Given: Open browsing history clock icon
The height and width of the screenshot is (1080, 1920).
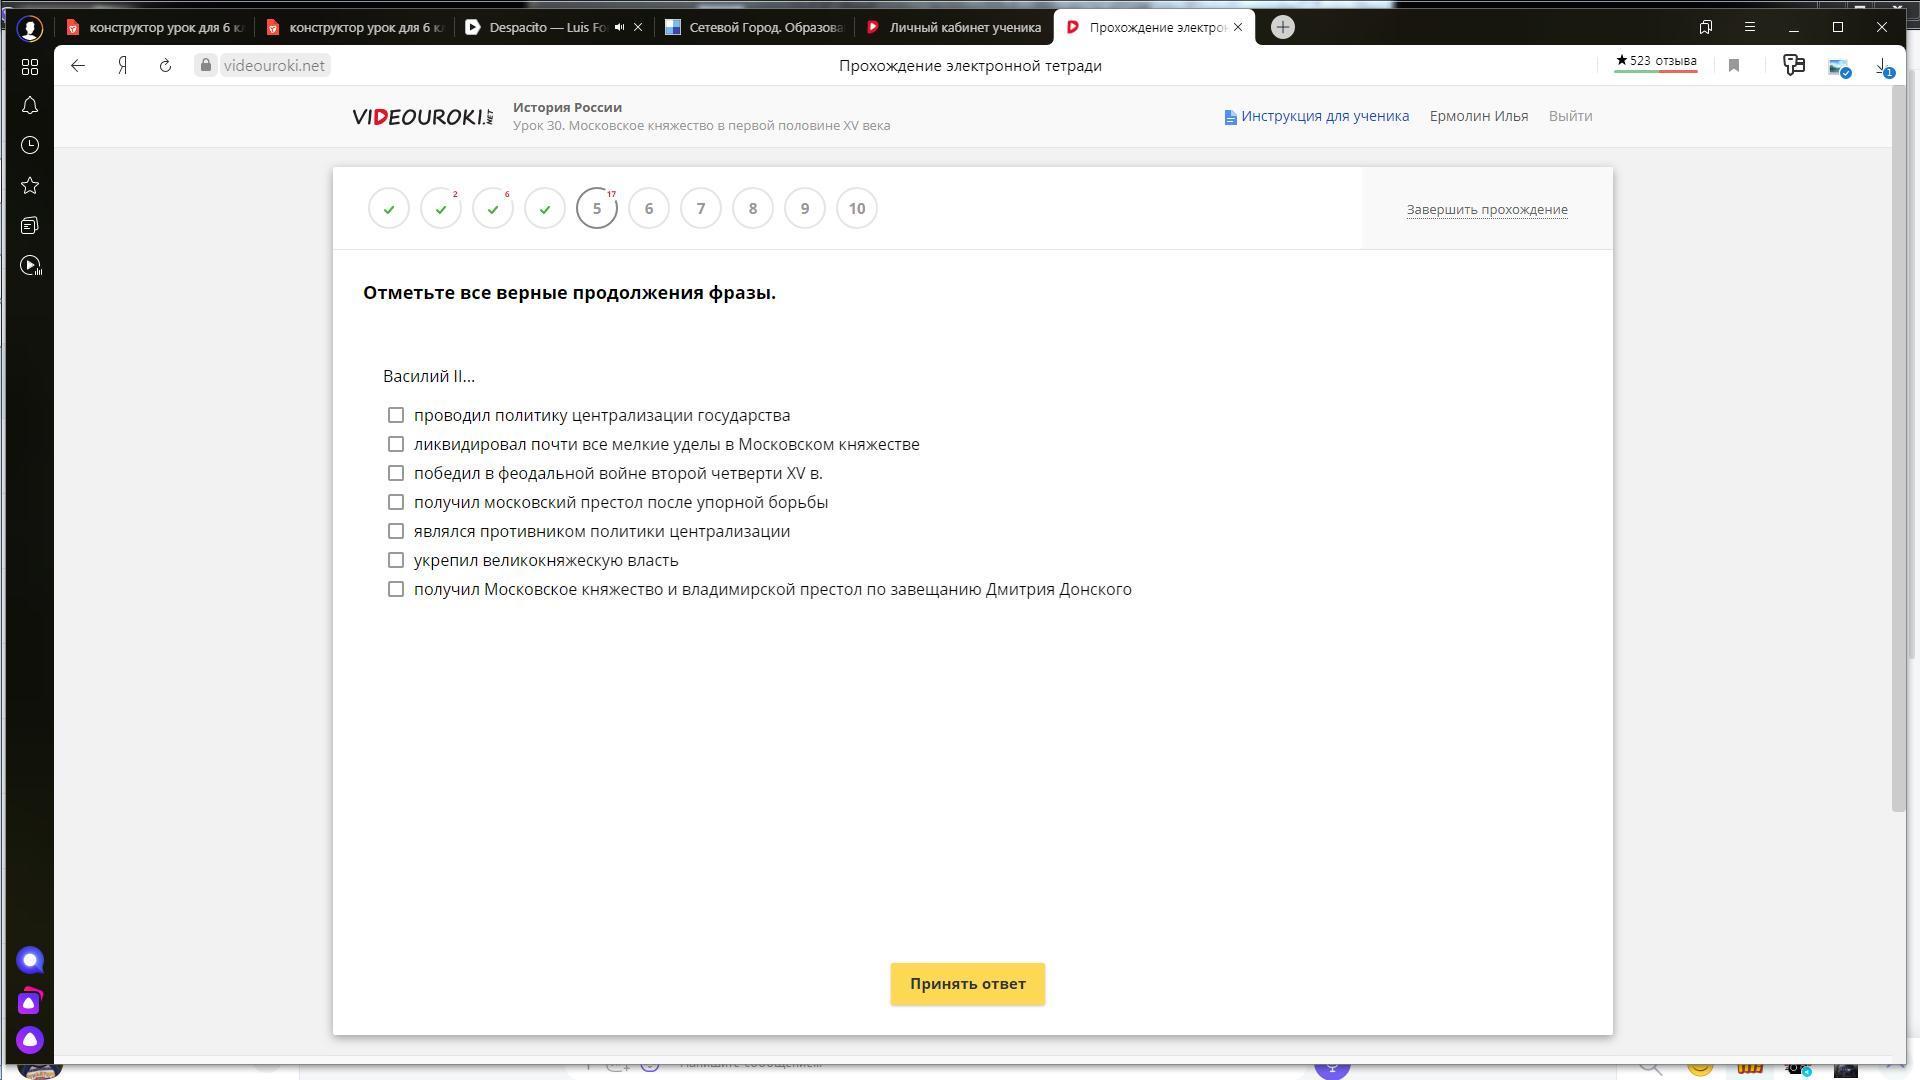Looking at the screenshot, I should (30, 146).
